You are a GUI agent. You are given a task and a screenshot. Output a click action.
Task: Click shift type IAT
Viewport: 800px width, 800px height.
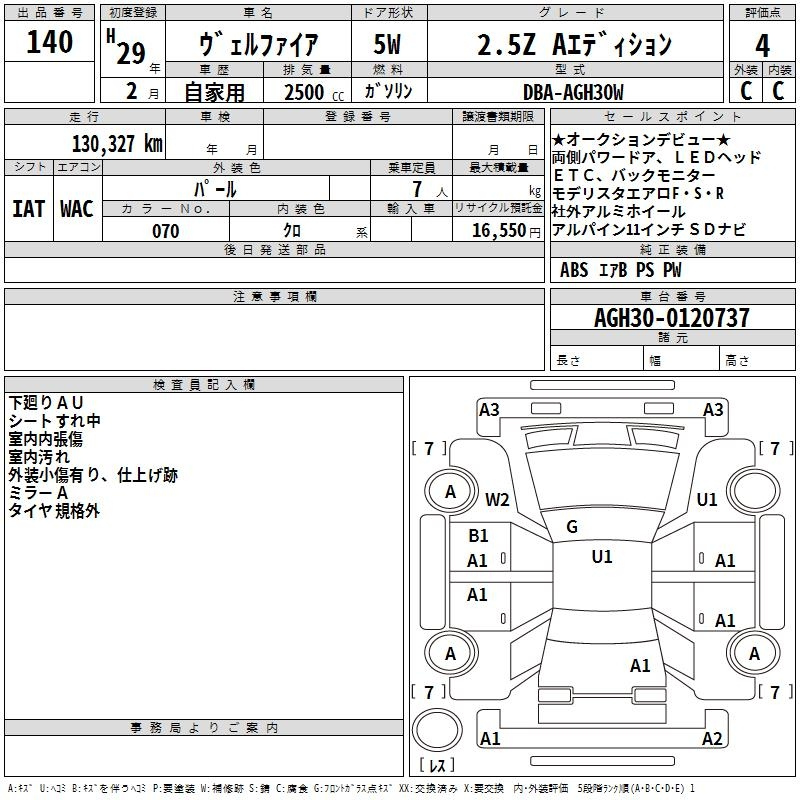[28, 209]
